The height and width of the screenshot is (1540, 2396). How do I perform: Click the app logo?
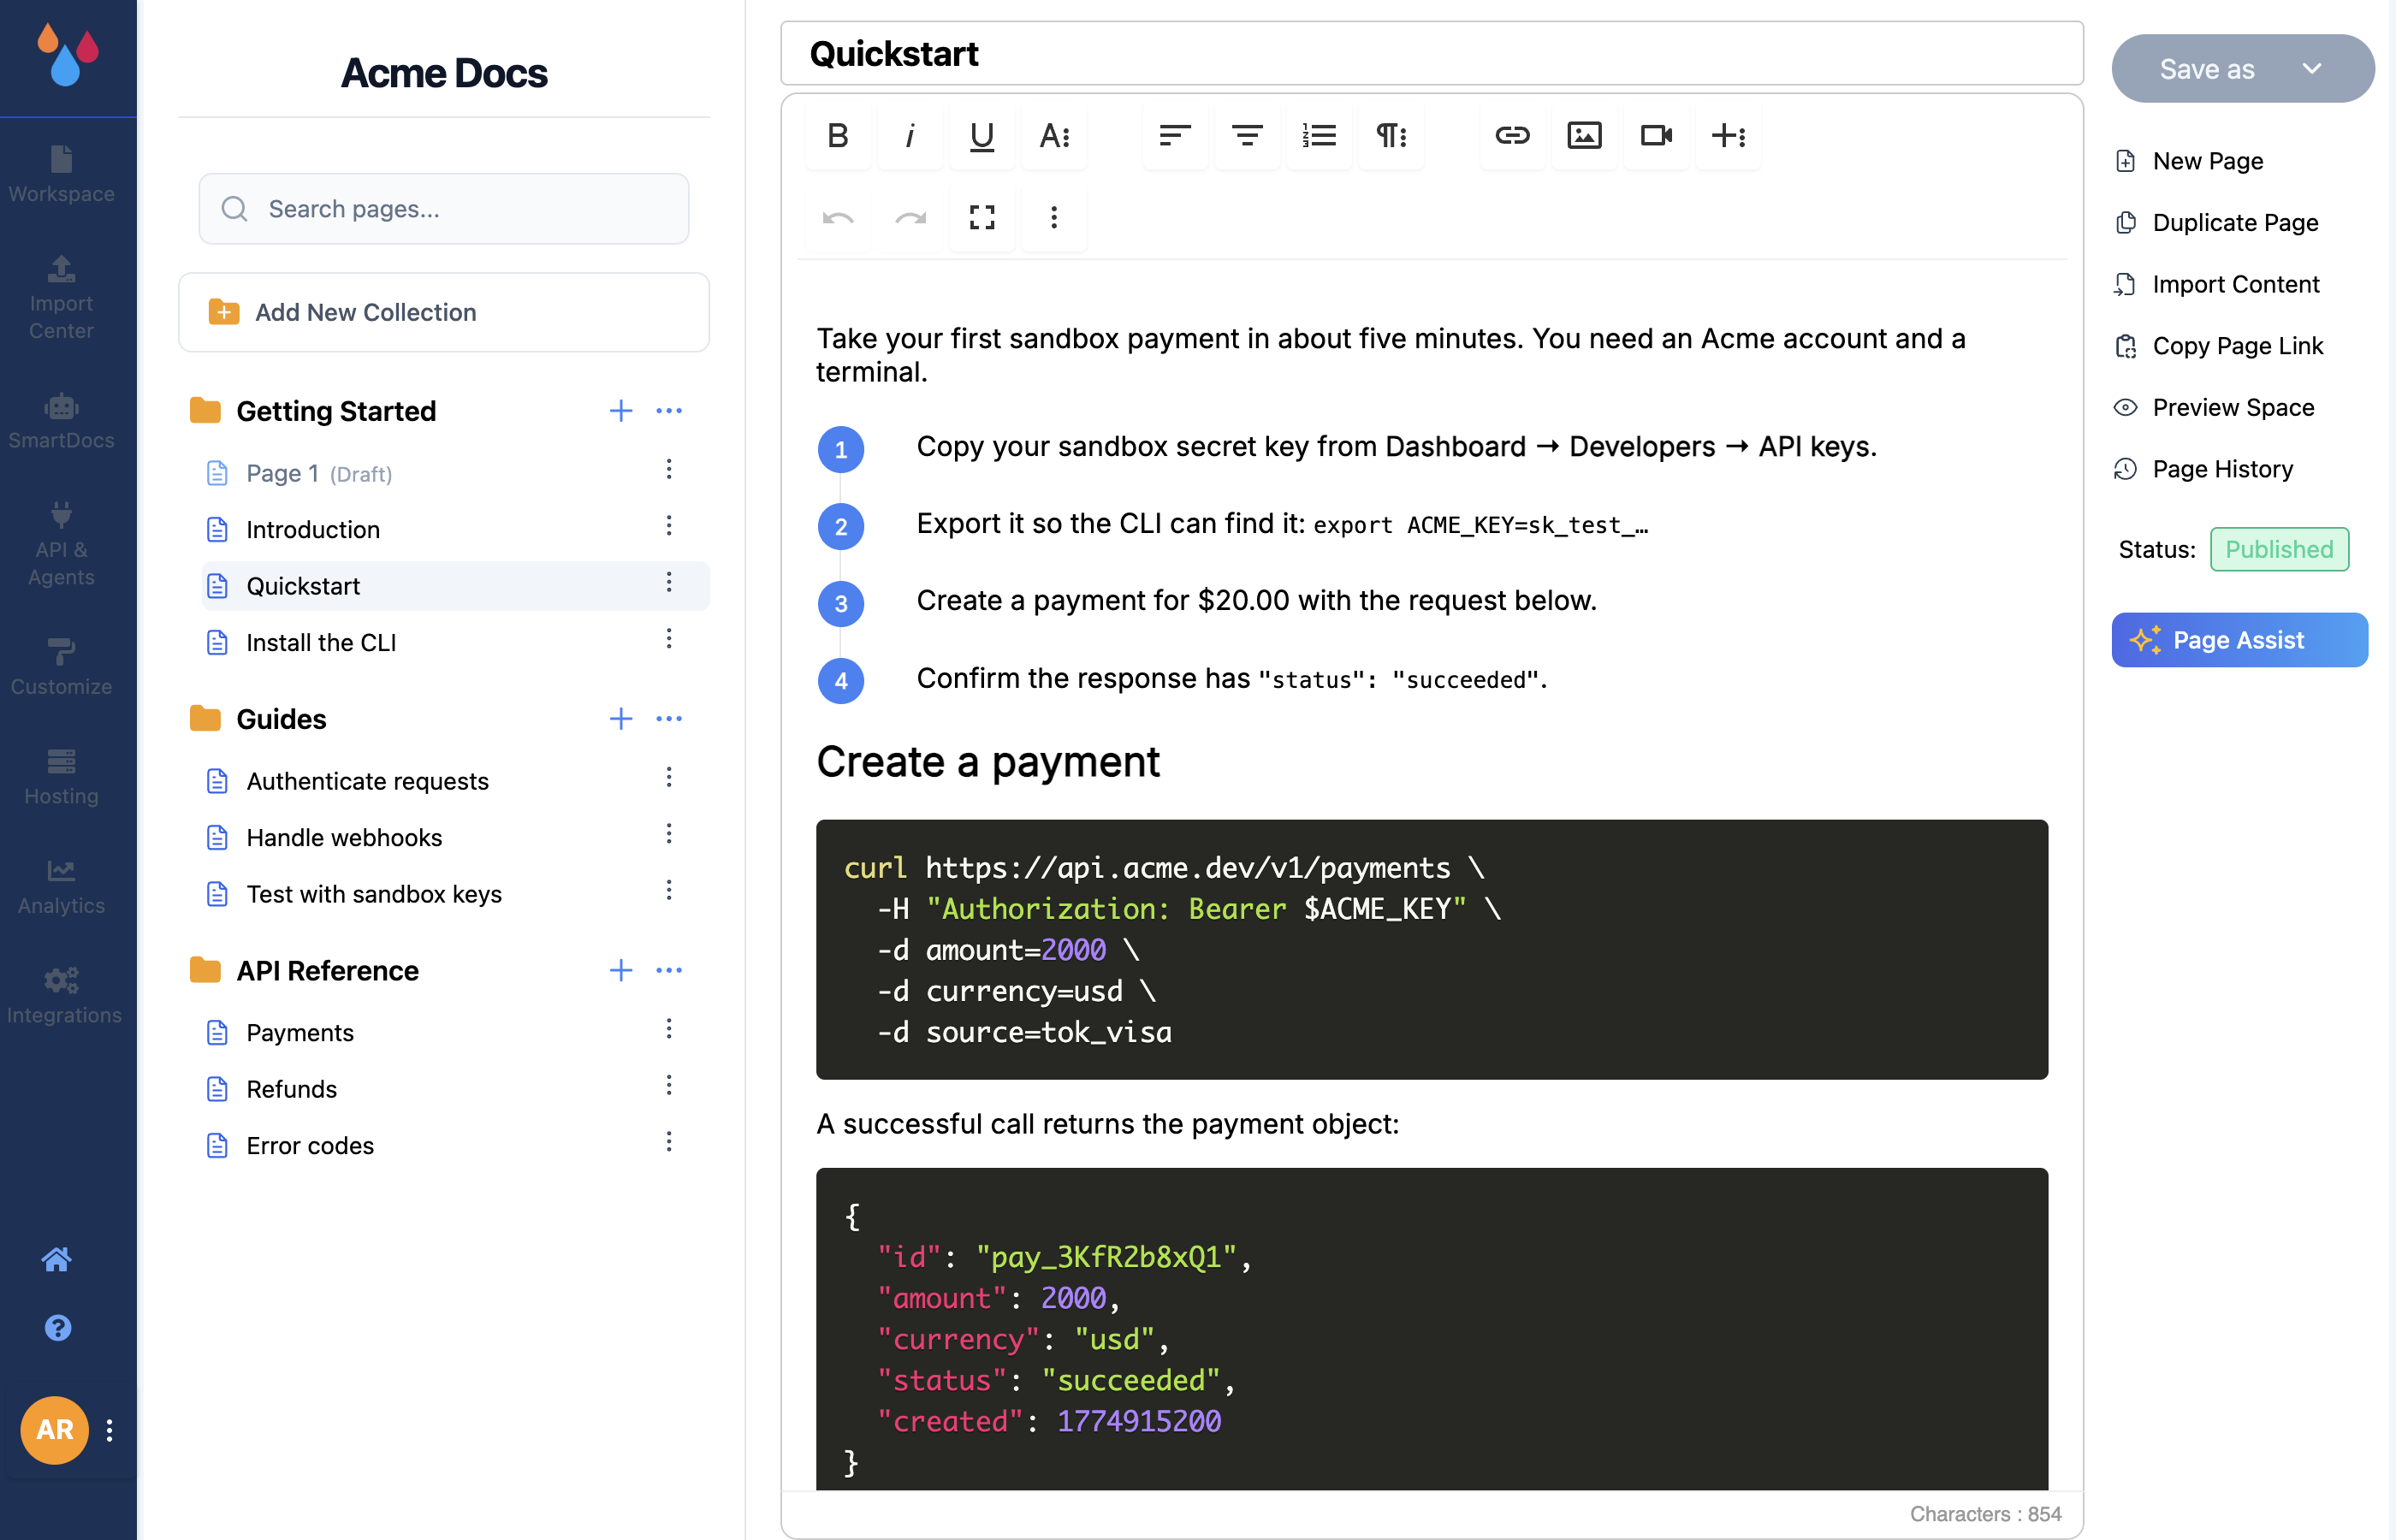pyautogui.click(x=67, y=55)
